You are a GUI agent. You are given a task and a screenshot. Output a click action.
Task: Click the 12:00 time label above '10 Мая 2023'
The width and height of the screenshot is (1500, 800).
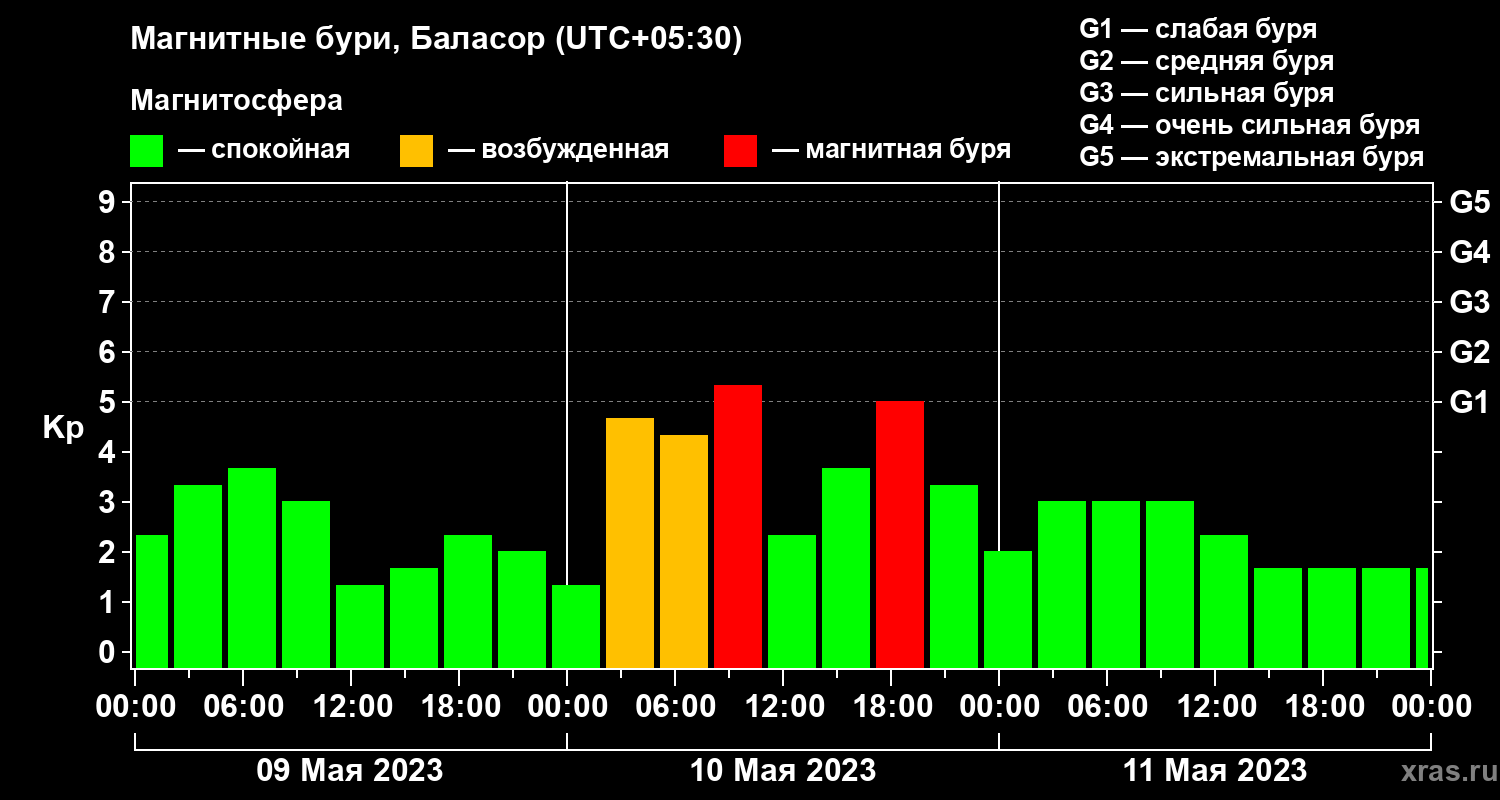tap(783, 707)
